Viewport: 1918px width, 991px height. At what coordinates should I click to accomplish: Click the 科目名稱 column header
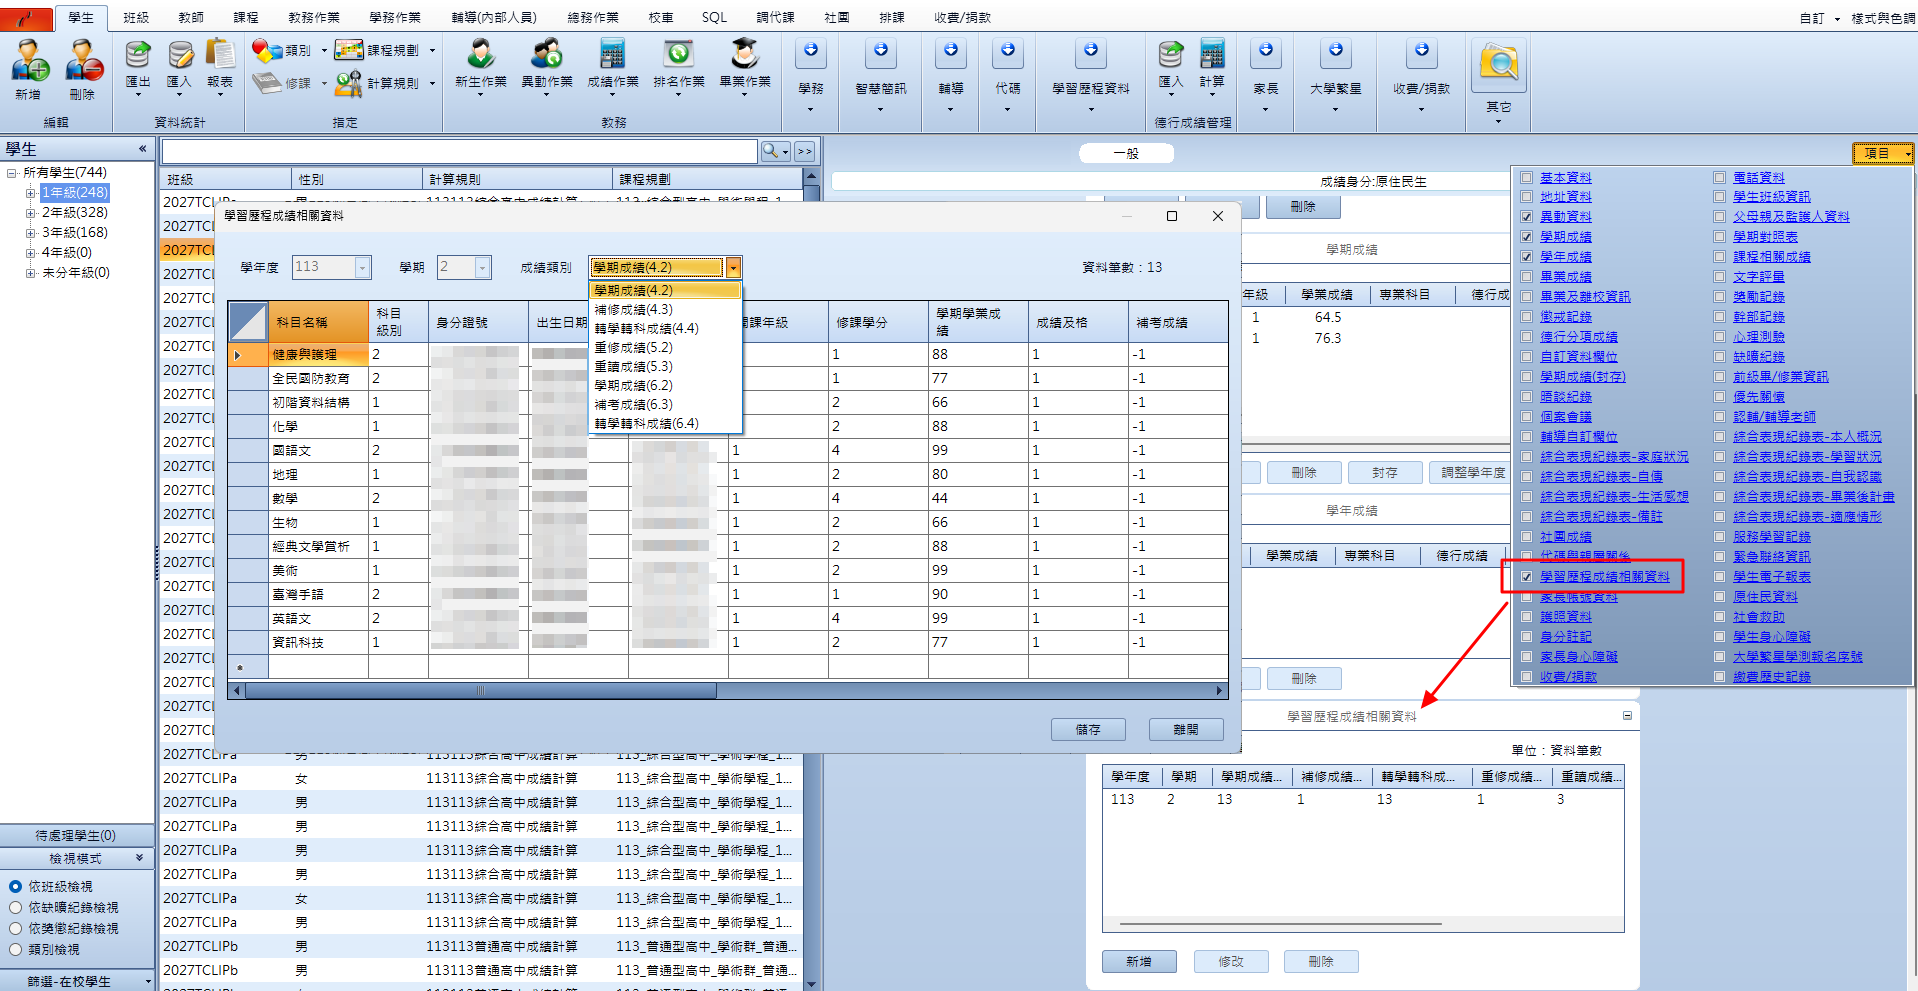[318, 322]
